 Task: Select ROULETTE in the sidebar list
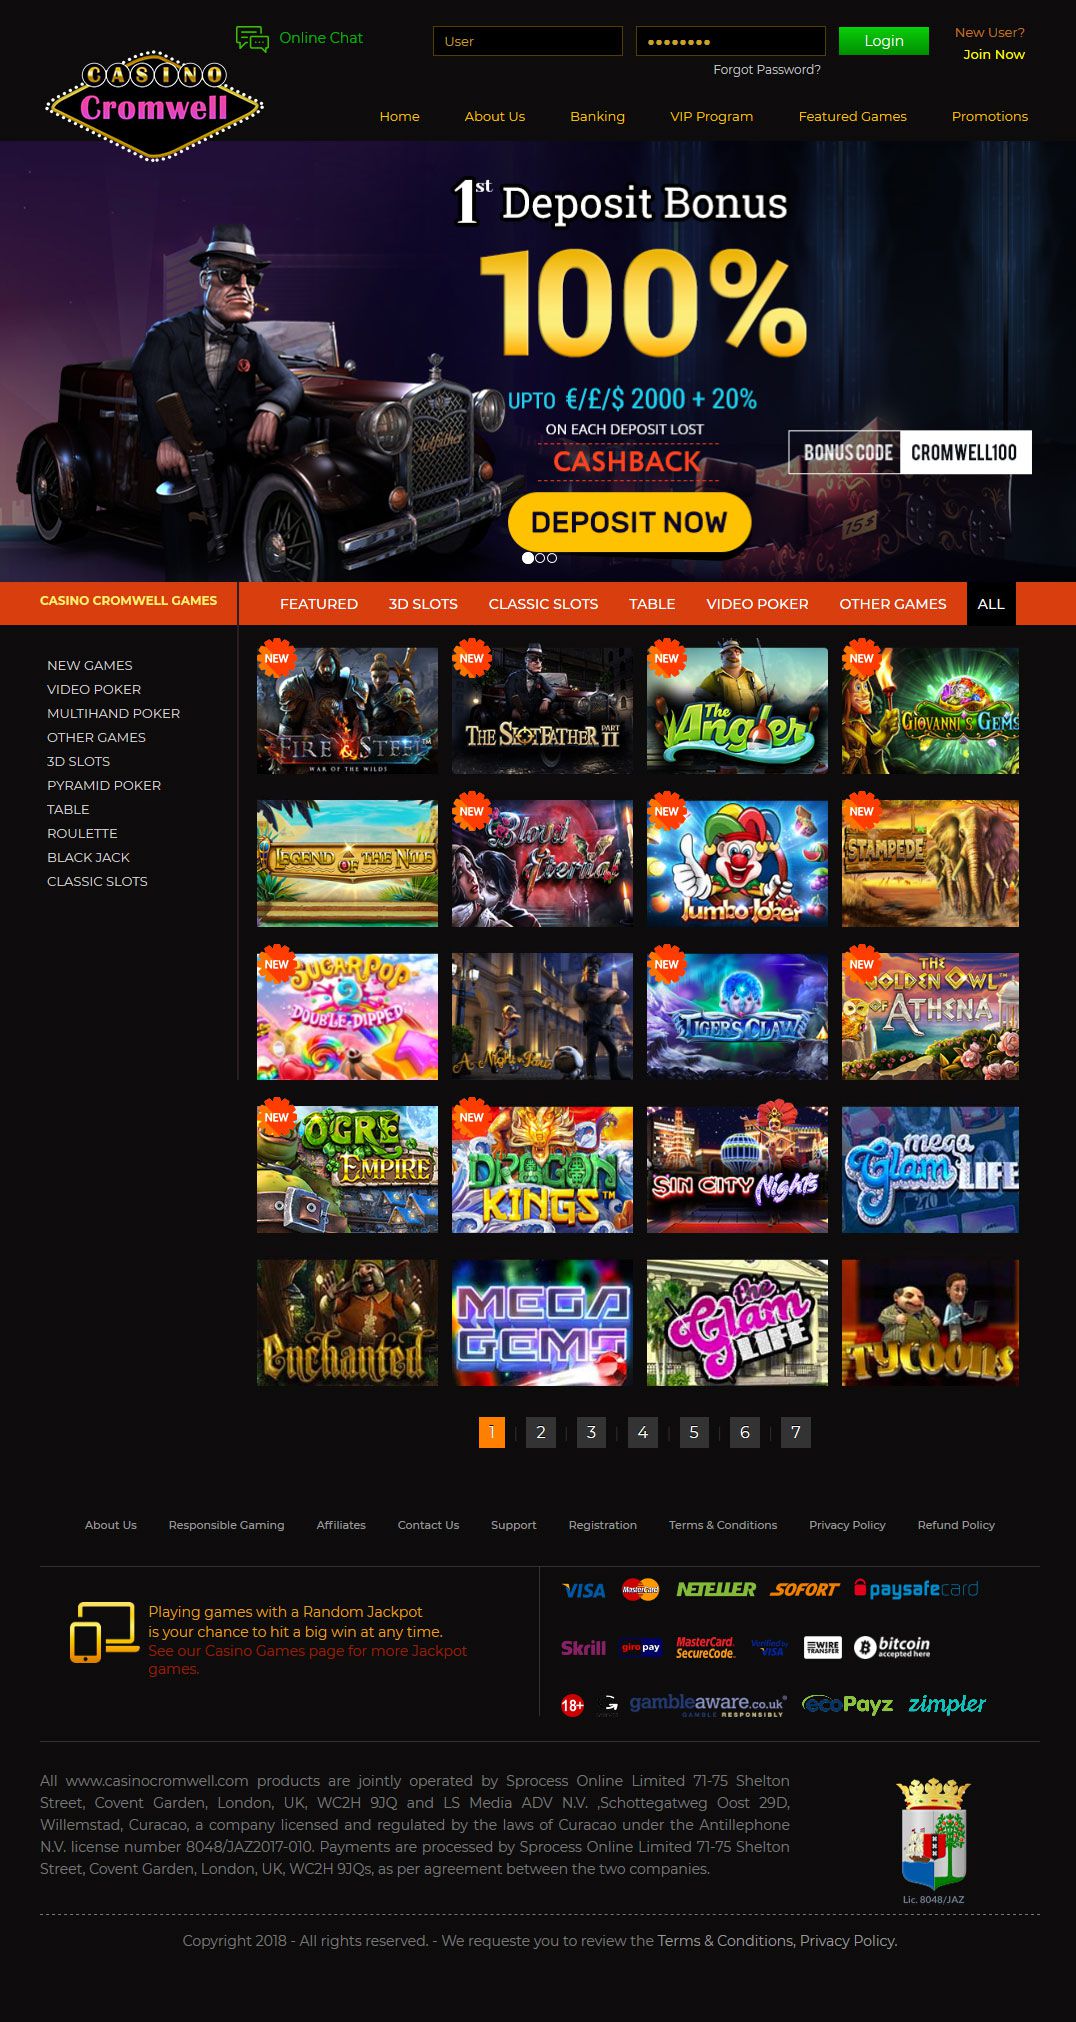[x=82, y=833]
